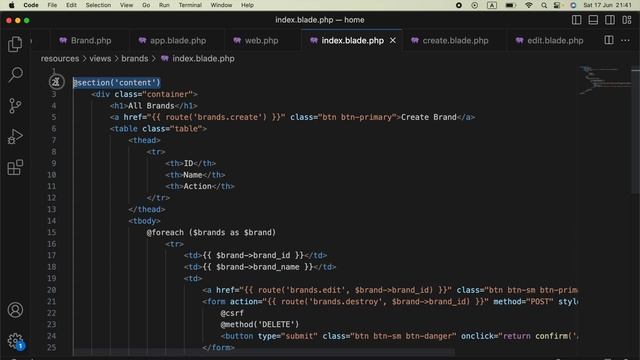The width and height of the screenshot is (640, 360).
Task: Open Spotlight search in menu bar
Action: [544, 5]
